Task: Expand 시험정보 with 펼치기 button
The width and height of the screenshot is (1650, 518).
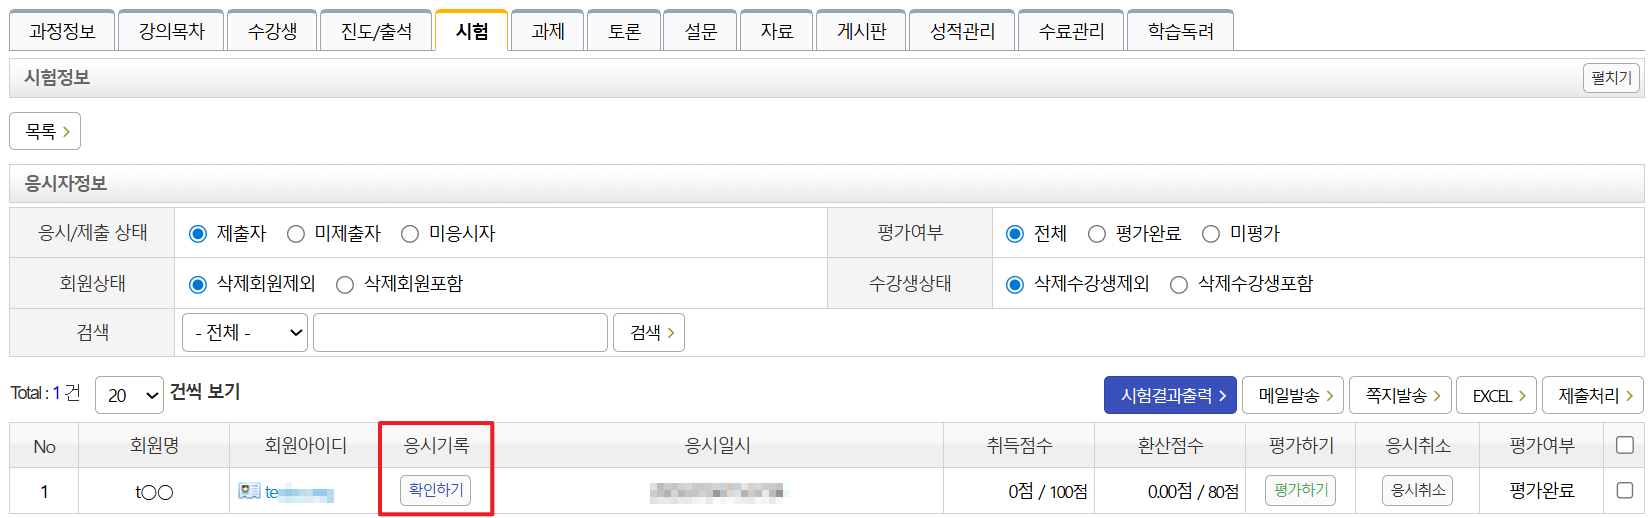Action: tap(1611, 78)
